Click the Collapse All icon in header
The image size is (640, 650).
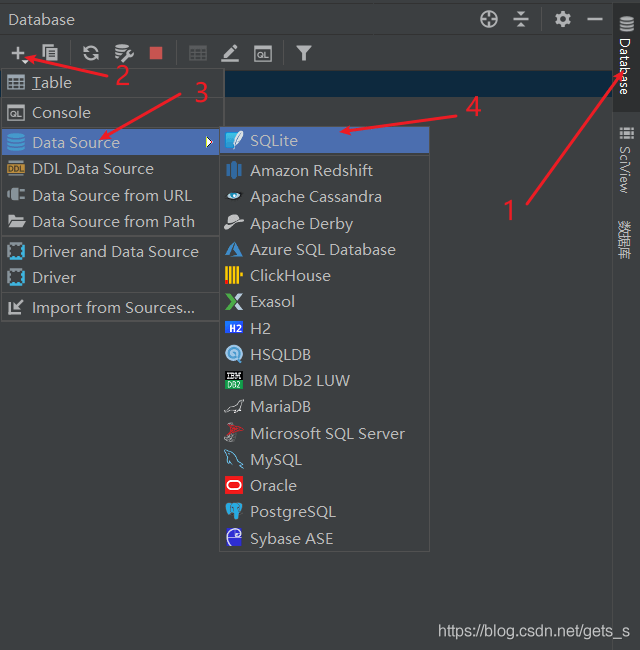pos(521,19)
